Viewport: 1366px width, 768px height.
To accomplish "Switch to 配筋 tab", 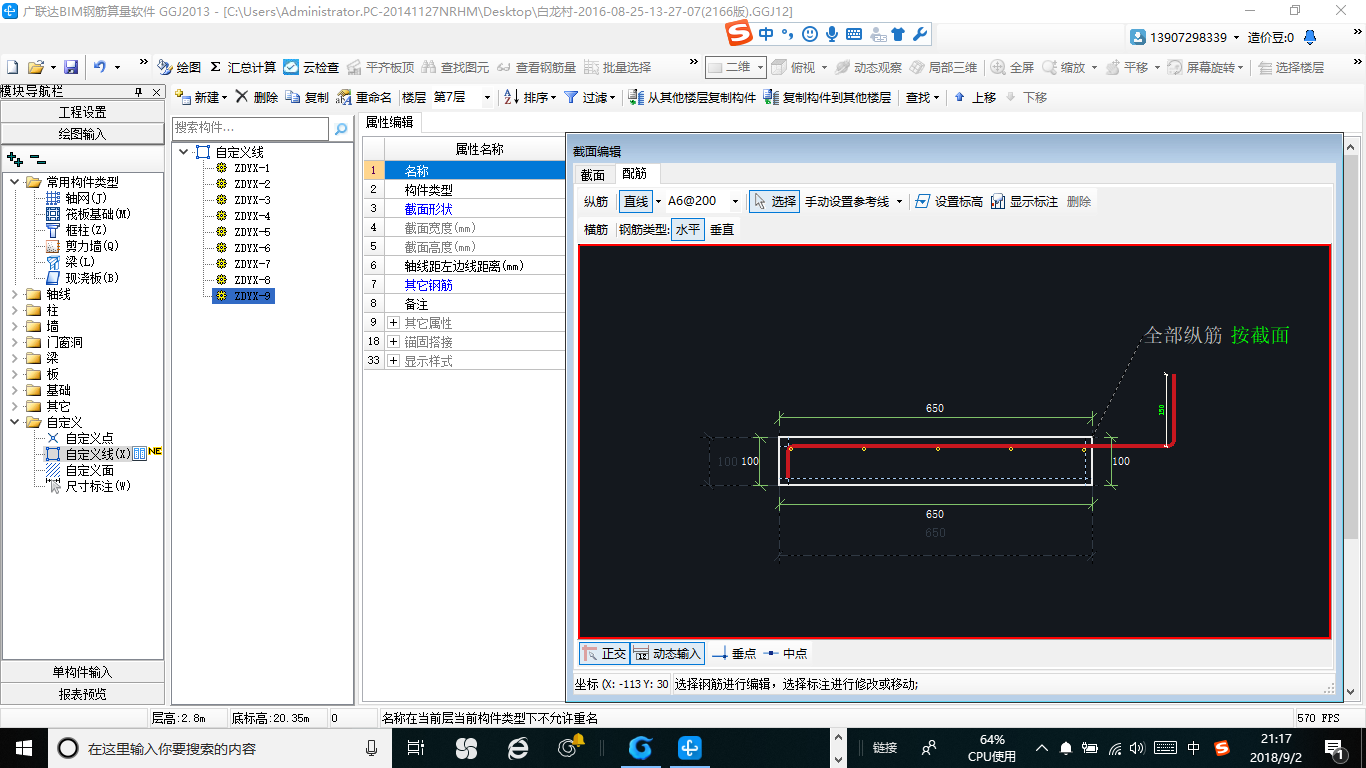I will coord(634,174).
